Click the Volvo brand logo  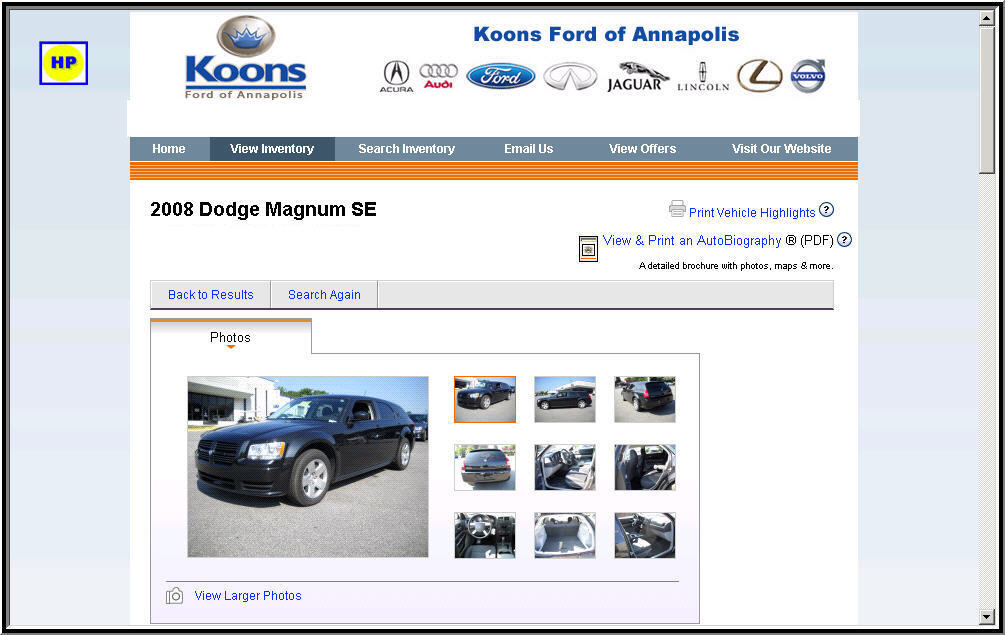[808, 76]
